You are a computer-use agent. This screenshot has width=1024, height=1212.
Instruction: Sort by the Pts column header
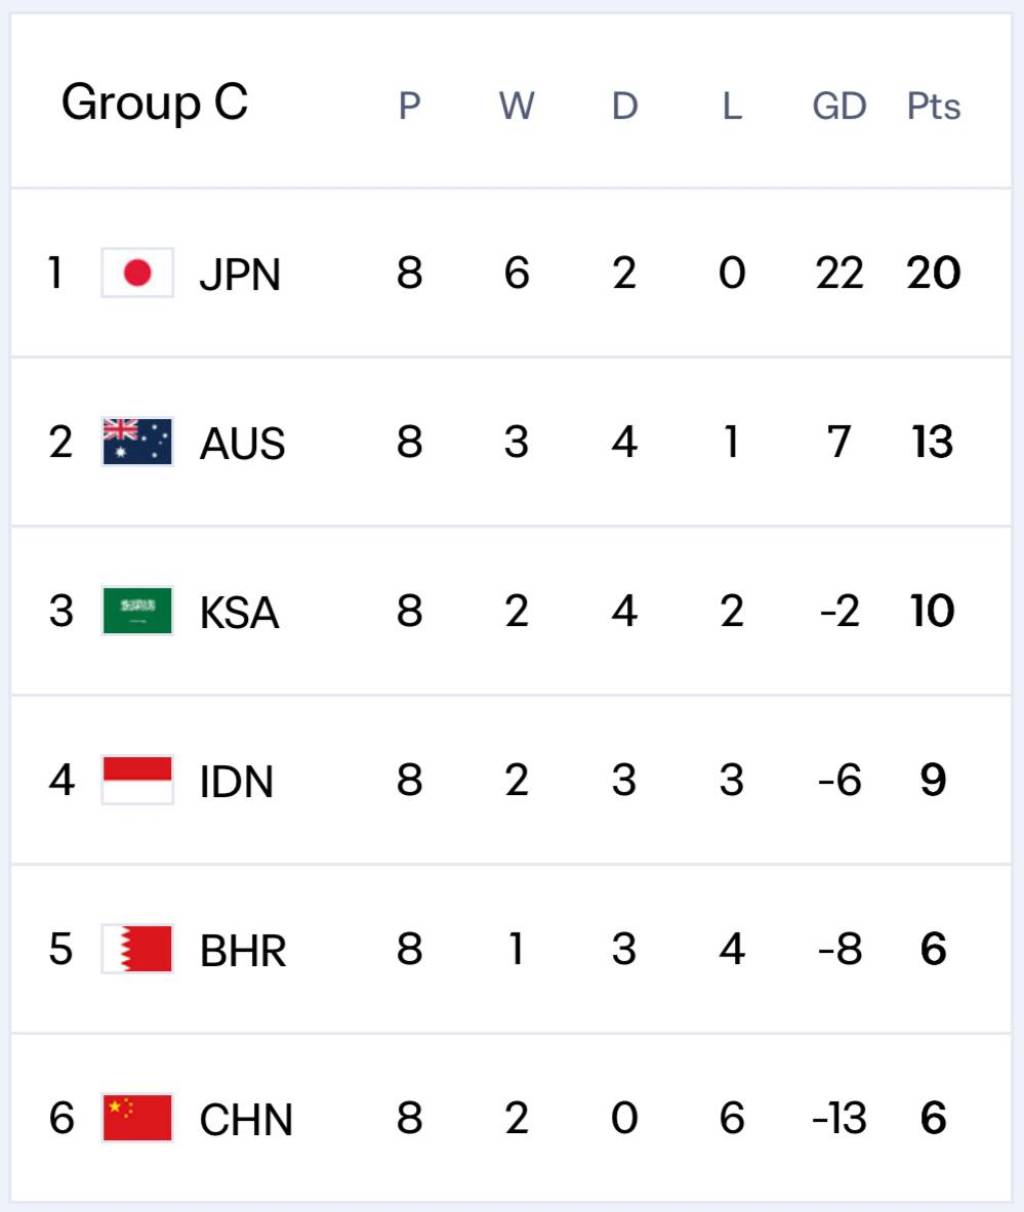pyautogui.click(x=933, y=106)
